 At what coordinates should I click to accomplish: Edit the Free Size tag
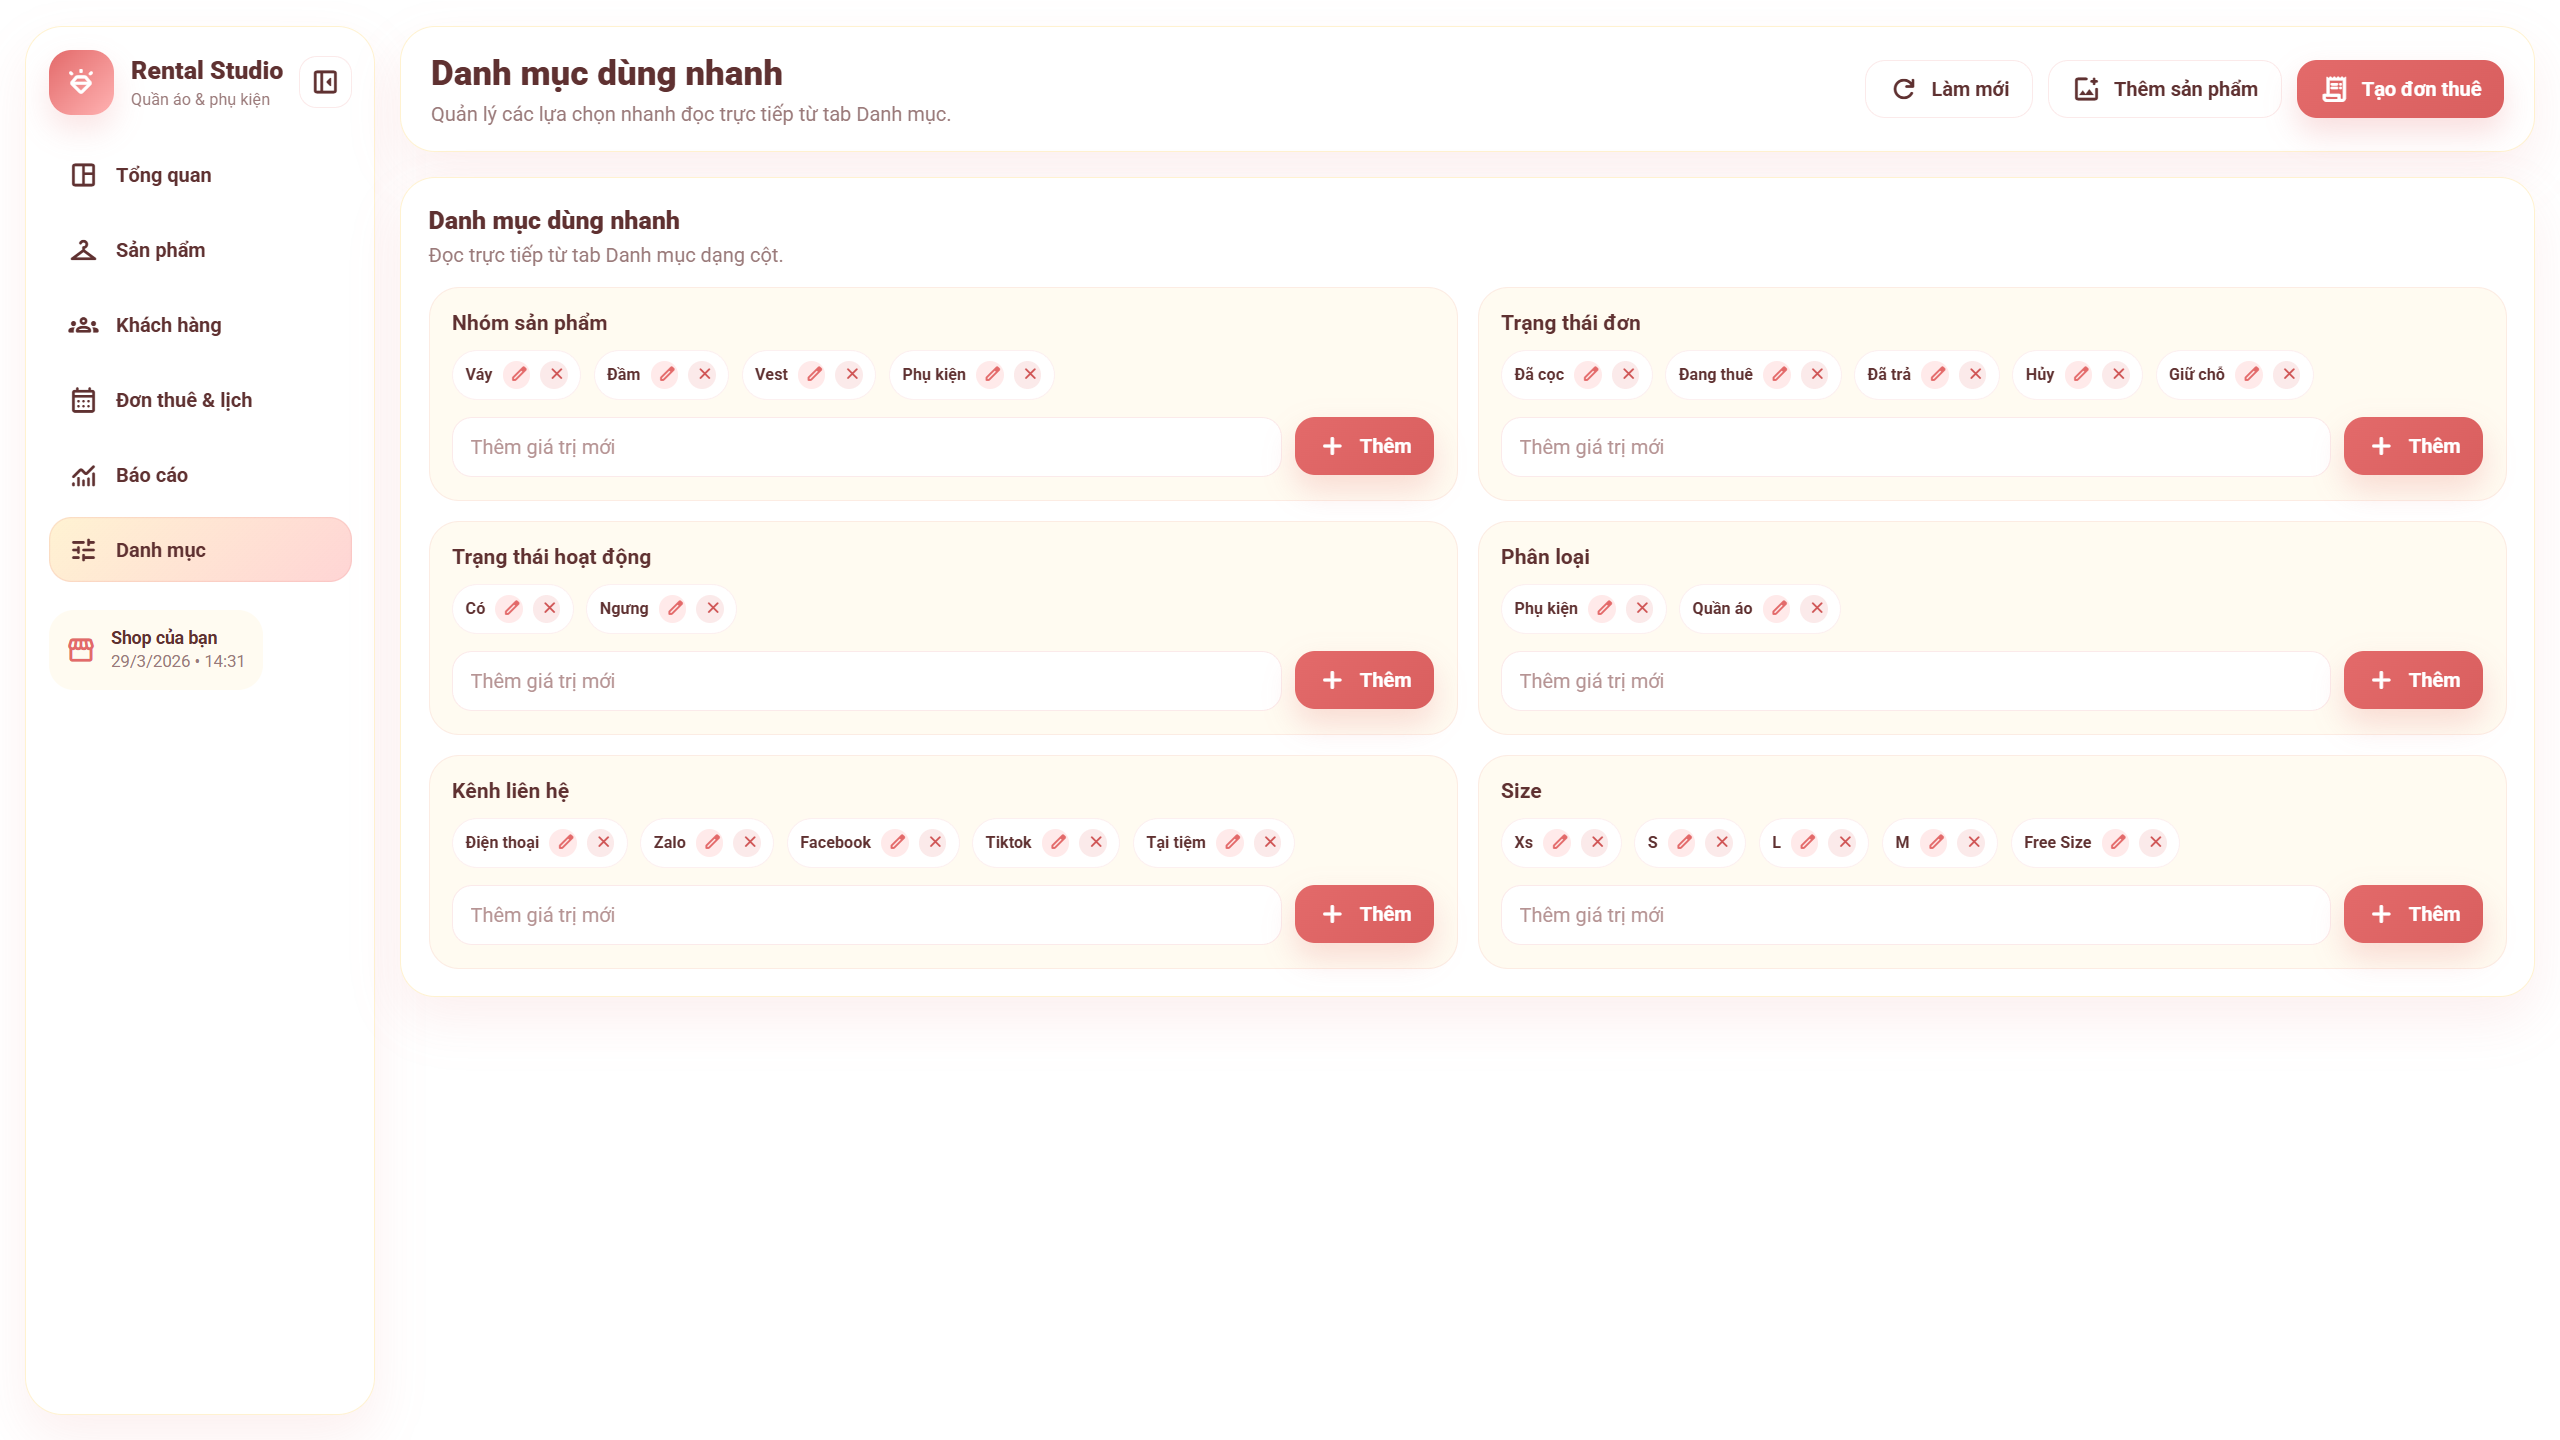tap(2118, 842)
